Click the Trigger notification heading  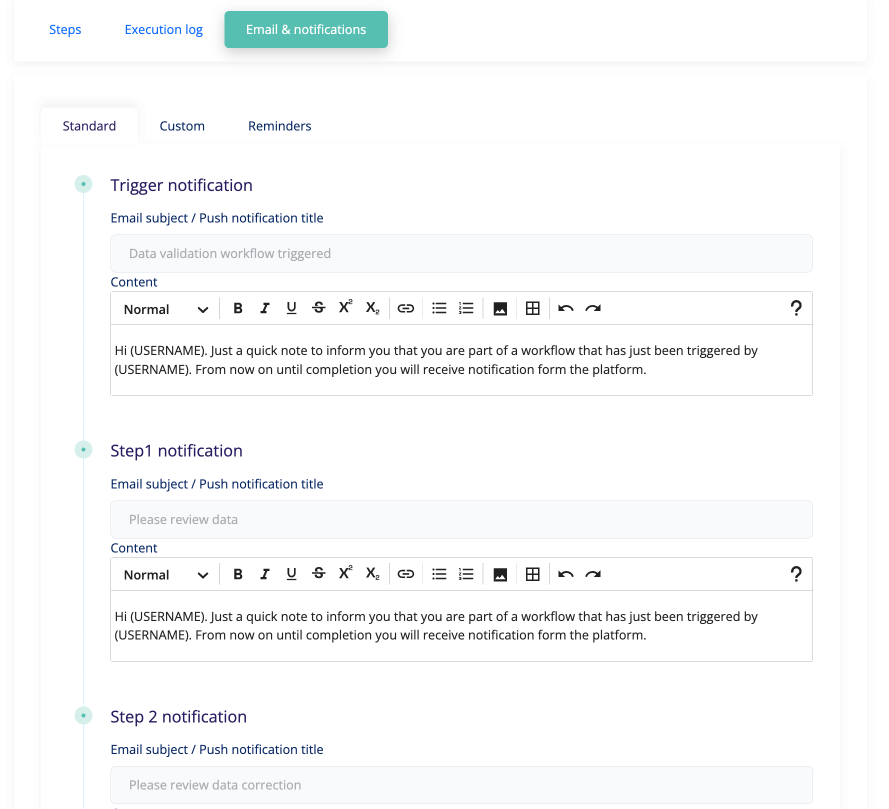pyautogui.click(x=181, y=185)
